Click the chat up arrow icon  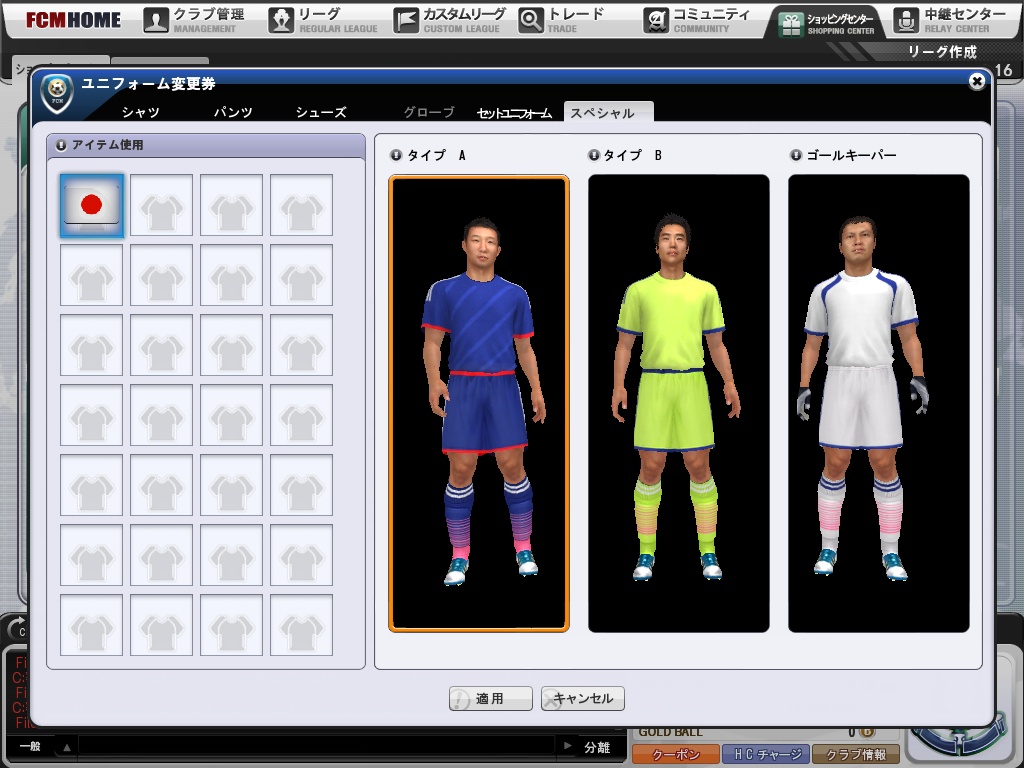point(67,746)
